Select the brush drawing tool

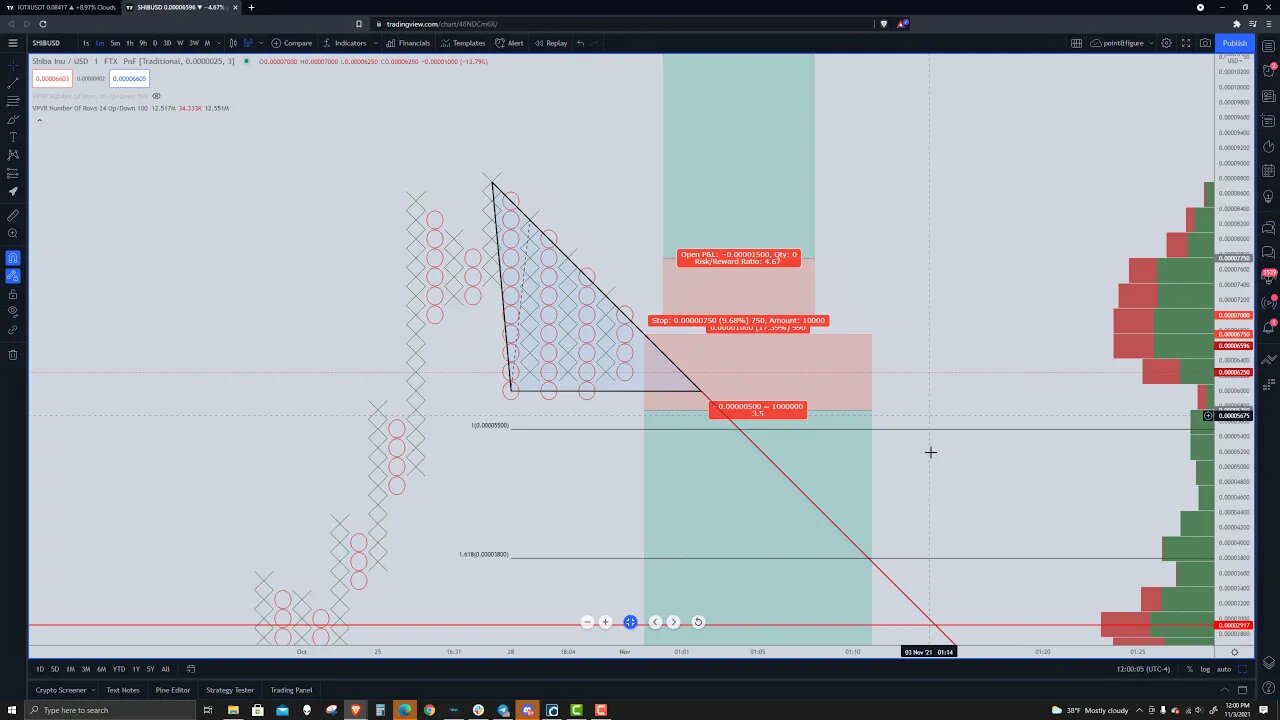[13, 119]
